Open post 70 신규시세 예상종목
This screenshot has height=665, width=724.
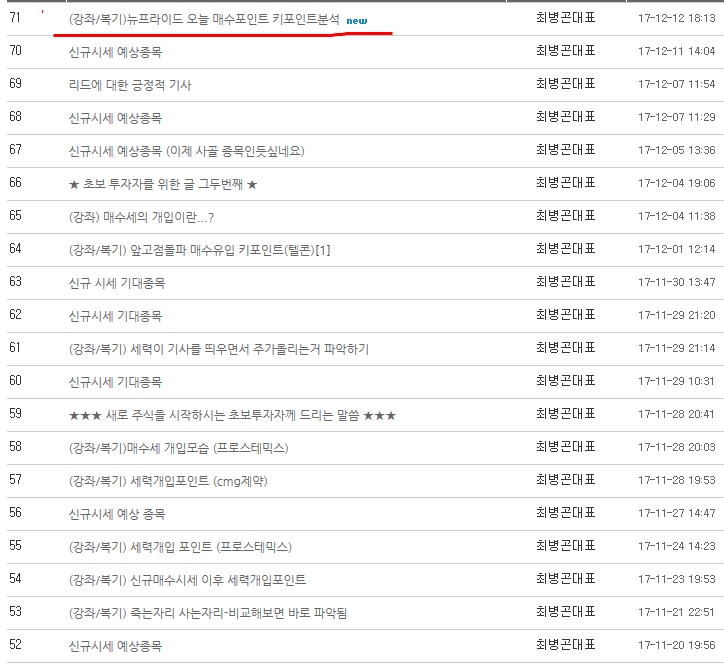click(115, 52)
